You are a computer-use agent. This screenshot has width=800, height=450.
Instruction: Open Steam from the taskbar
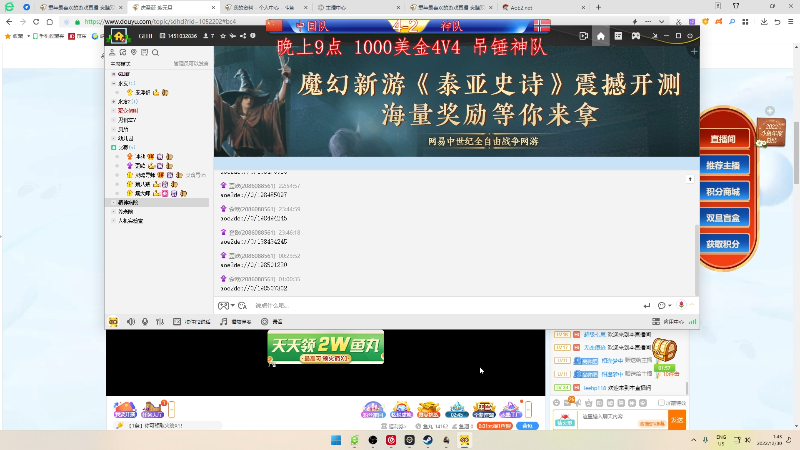click(x=428, y=440)
